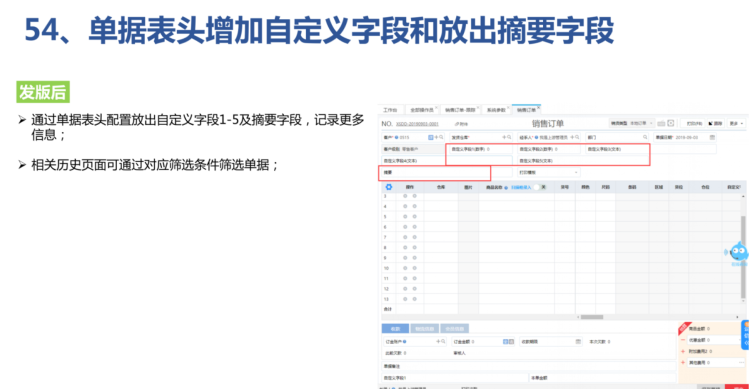The image size is (750, 389).
Task: Click the blue icon in 订金金额 field
Action: 506,342
